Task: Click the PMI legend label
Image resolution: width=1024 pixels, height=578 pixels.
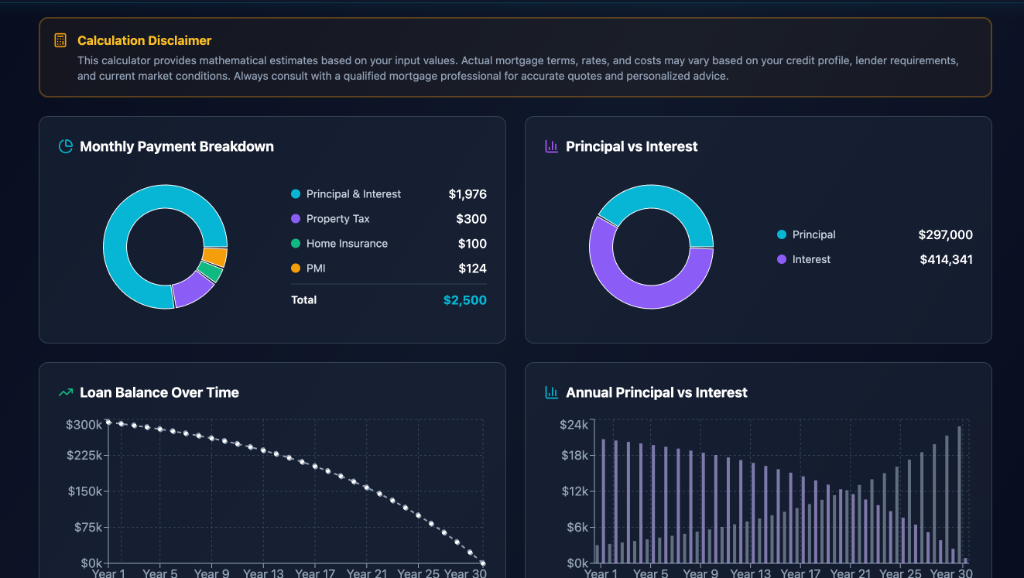Action: [x=315, y=268]
